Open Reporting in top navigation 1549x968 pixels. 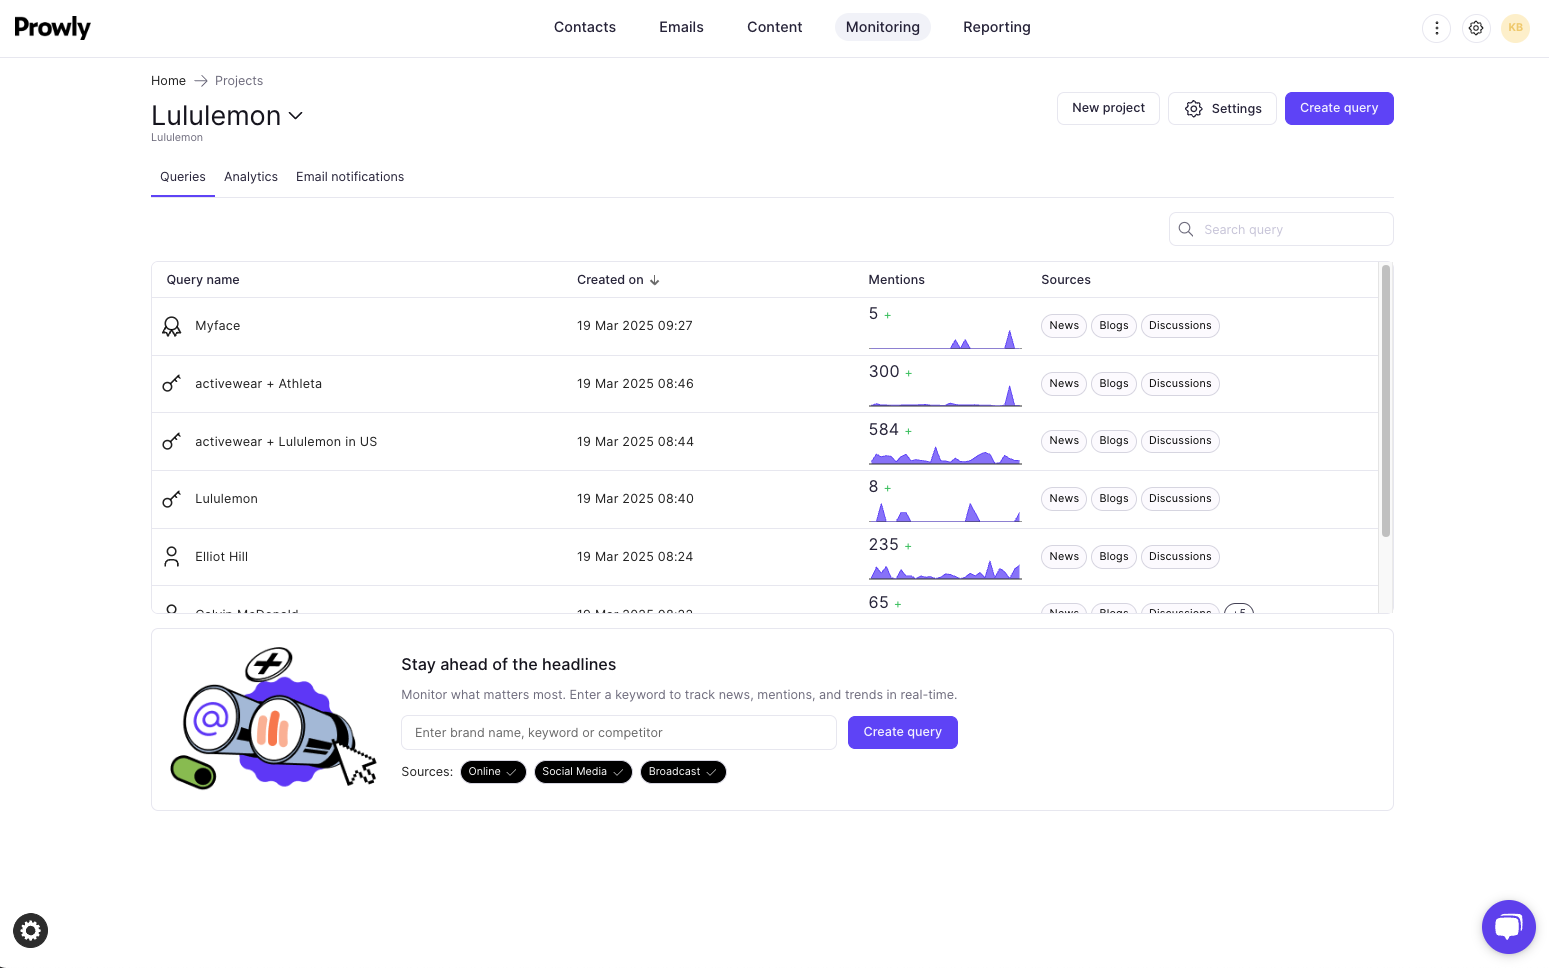(997, 27)
